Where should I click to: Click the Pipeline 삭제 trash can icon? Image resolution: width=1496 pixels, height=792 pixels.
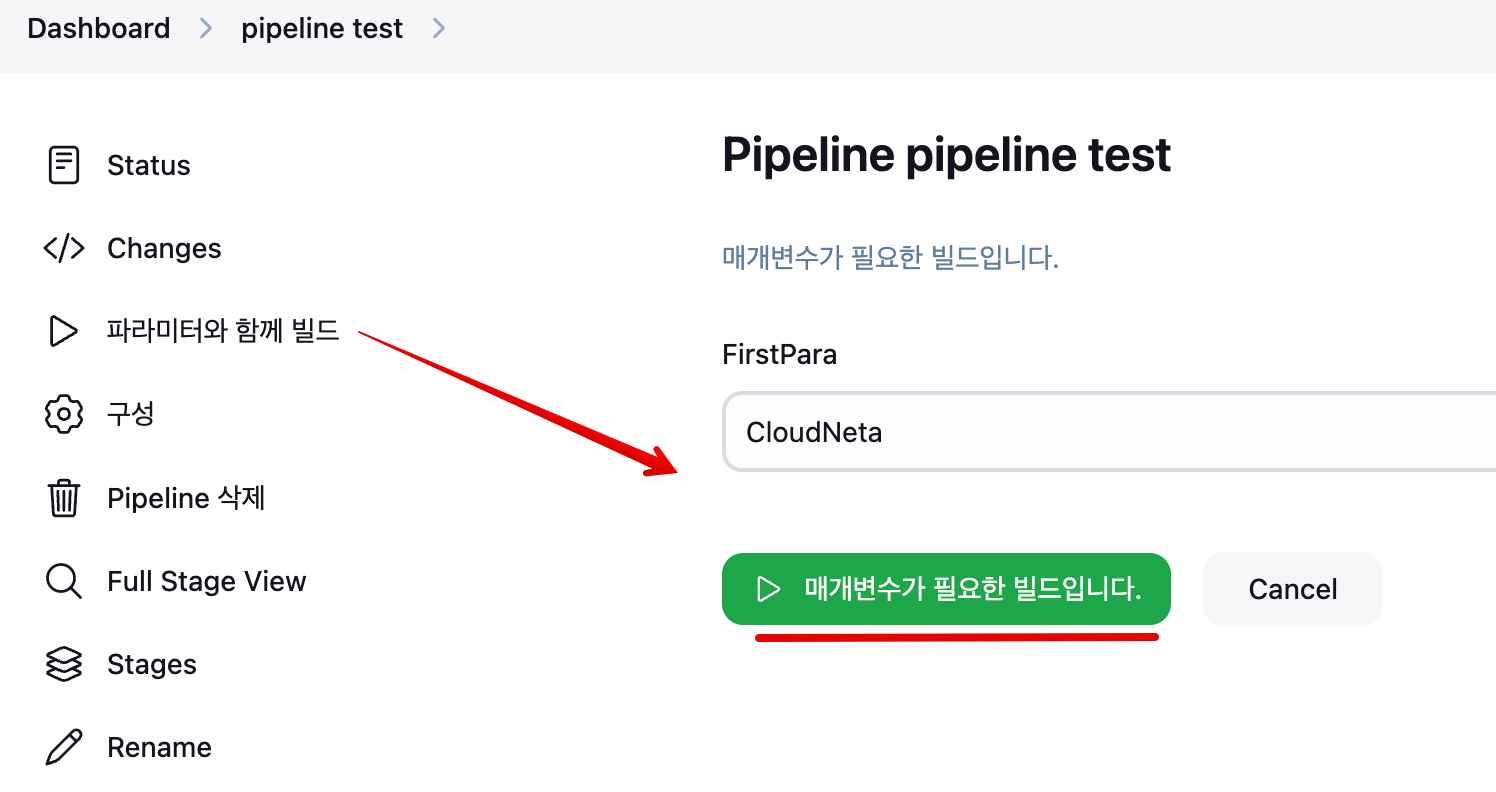pos(64,498)
